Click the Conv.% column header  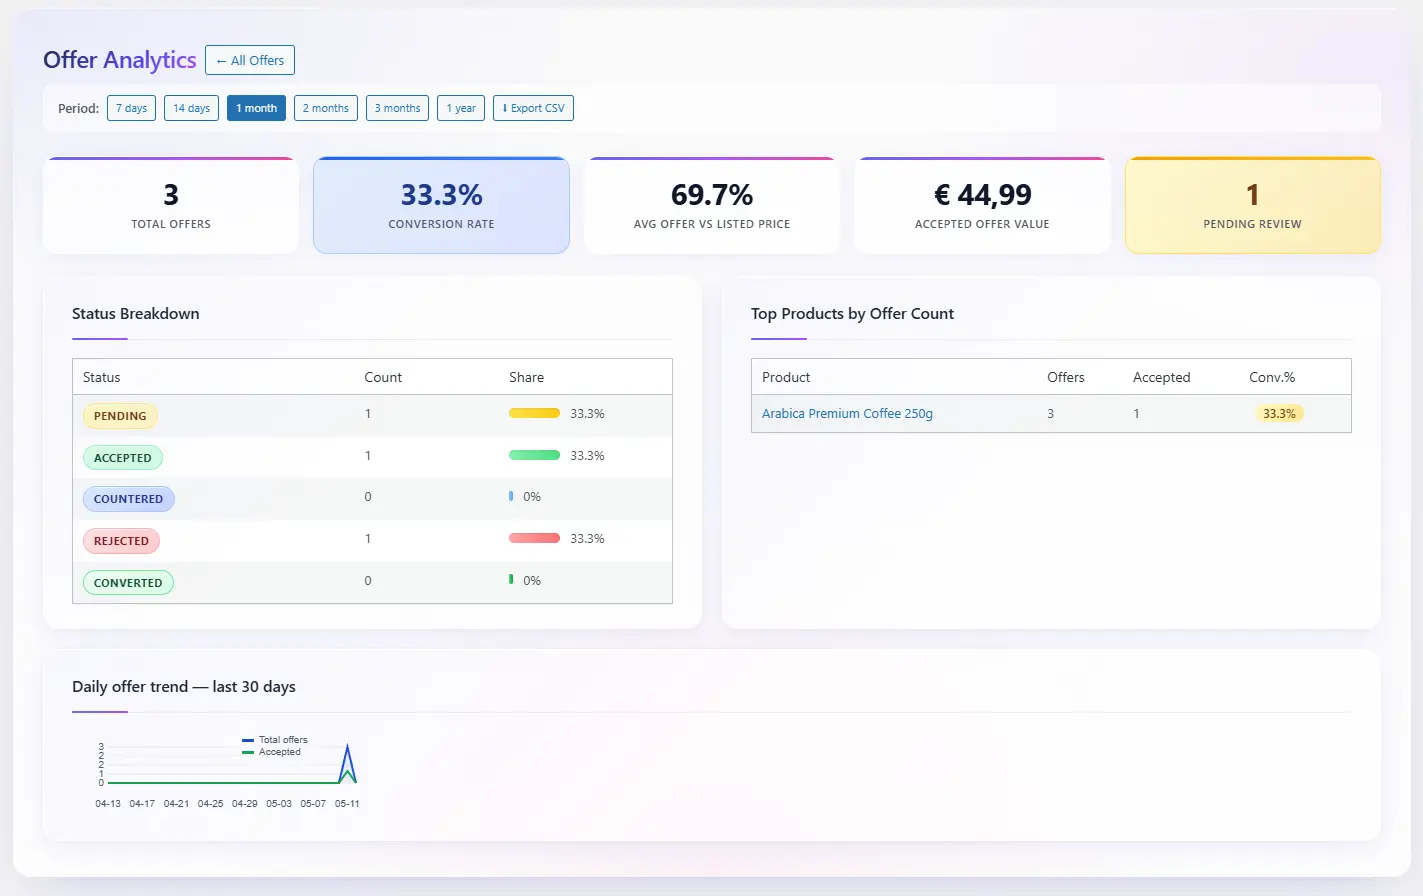point(1272,377)
